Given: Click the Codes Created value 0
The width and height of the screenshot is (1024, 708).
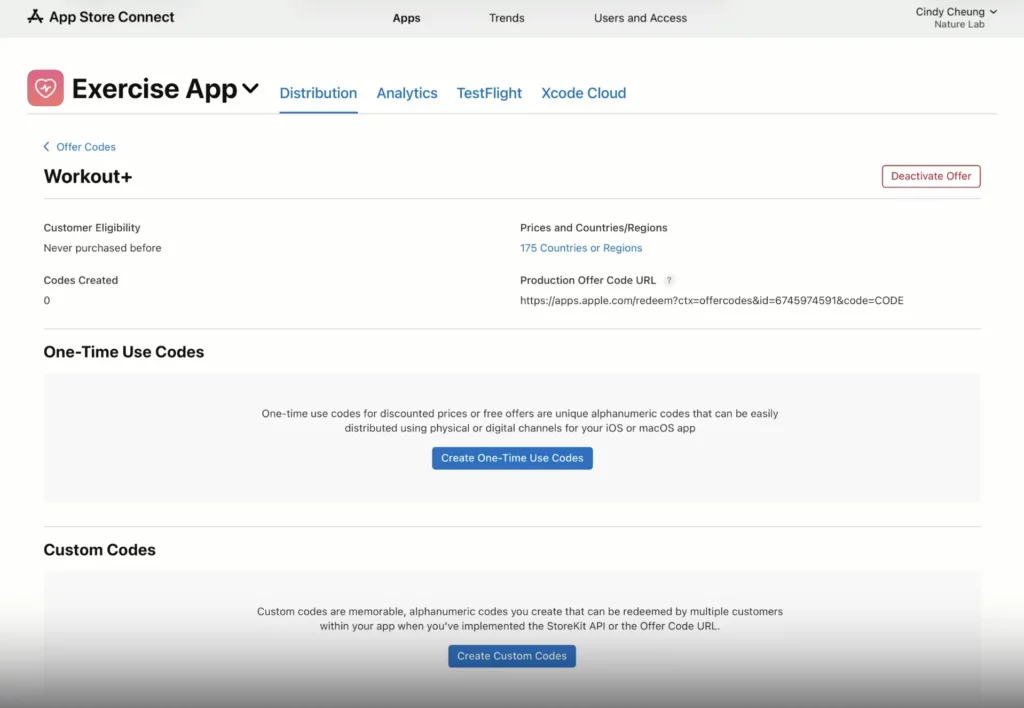Looking at the screenshot, I should click(x=46, y=300).
